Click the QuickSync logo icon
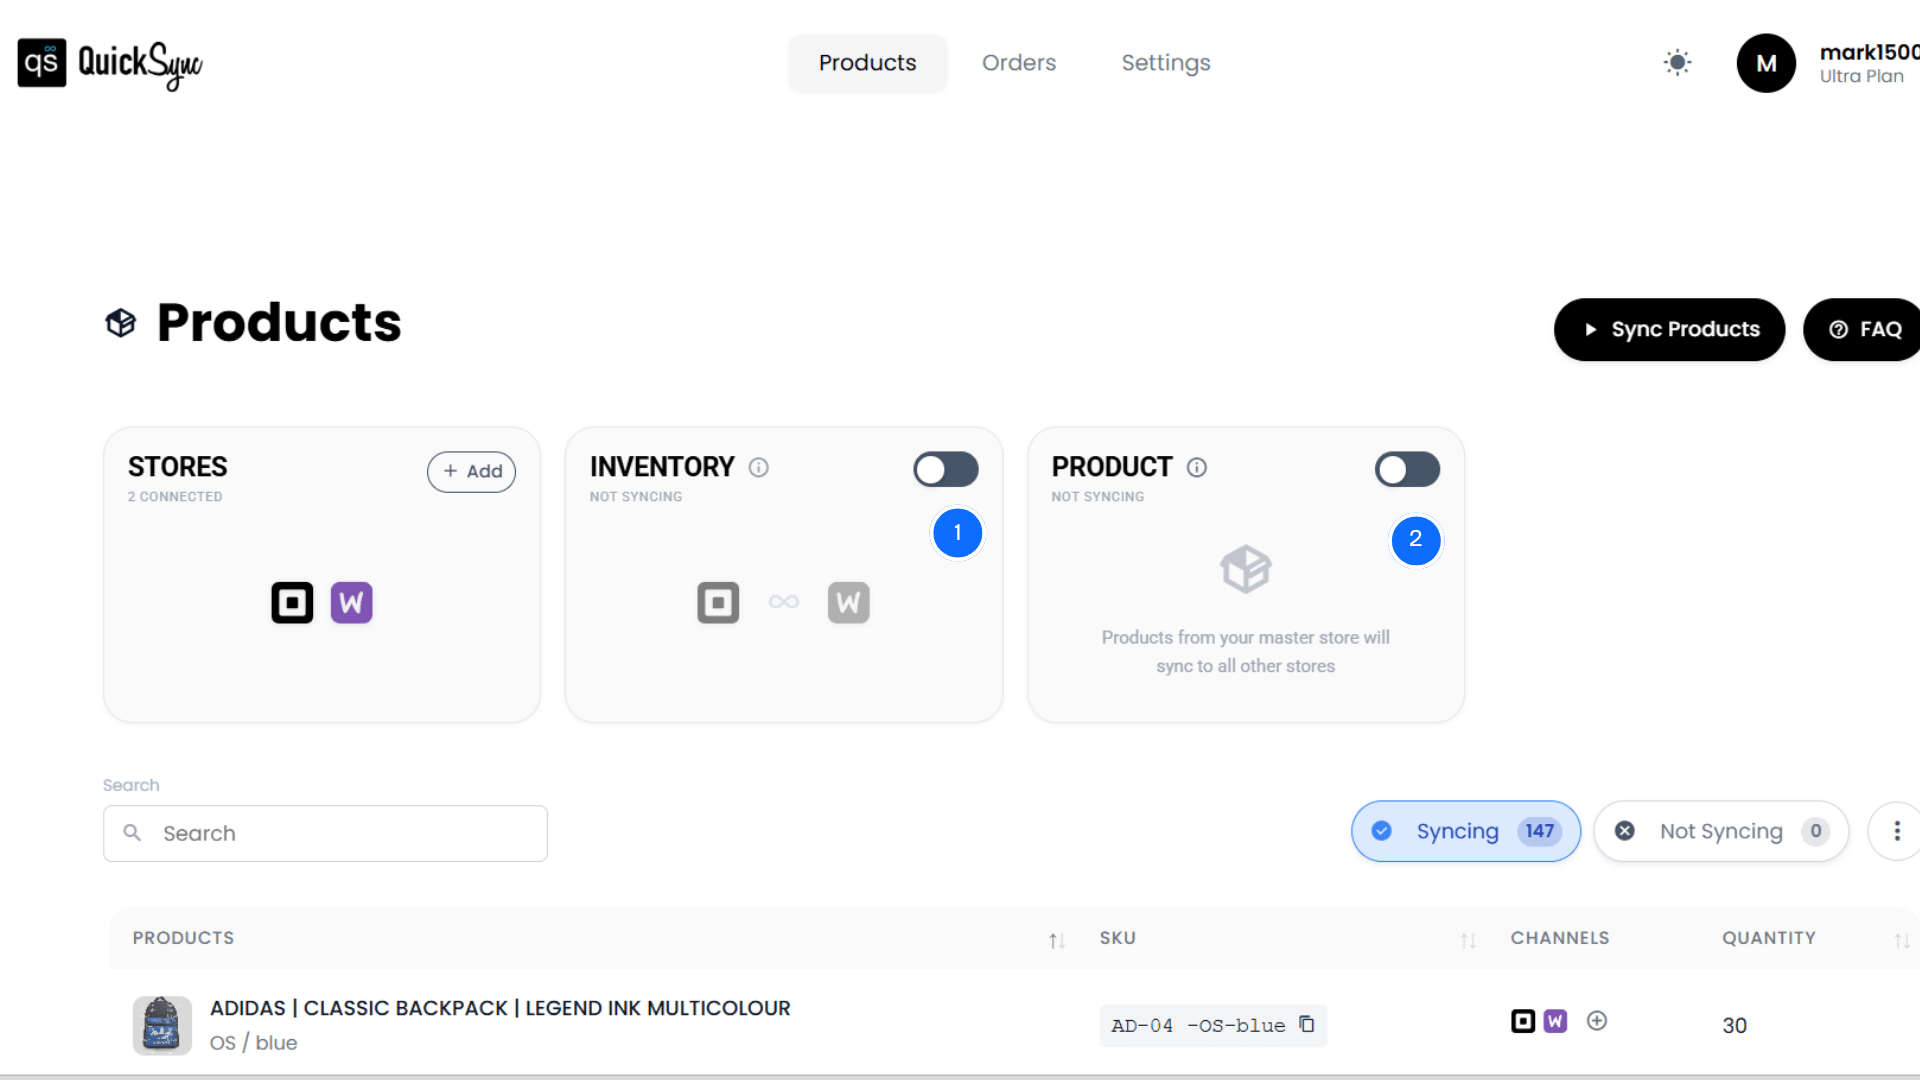 (x=42, y=63)
